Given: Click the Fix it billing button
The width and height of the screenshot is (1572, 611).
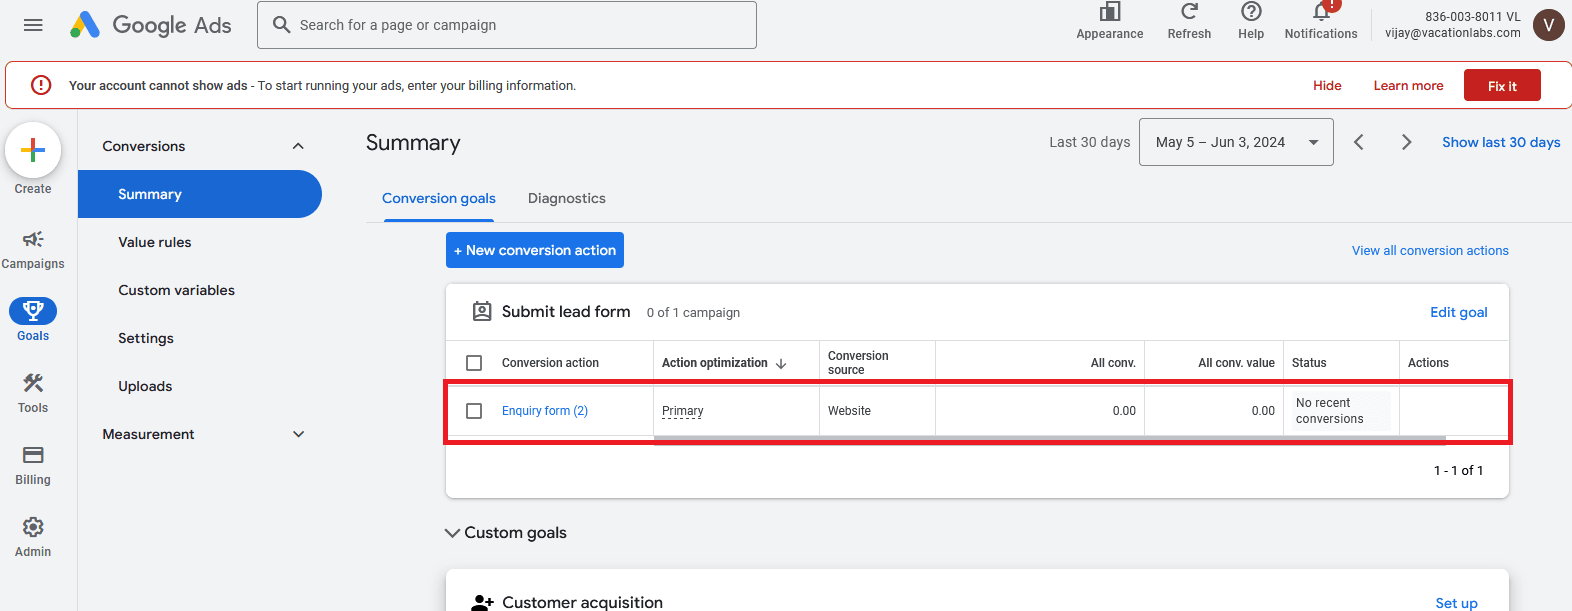Looking at the screenshot, I should click(1501, 86).
